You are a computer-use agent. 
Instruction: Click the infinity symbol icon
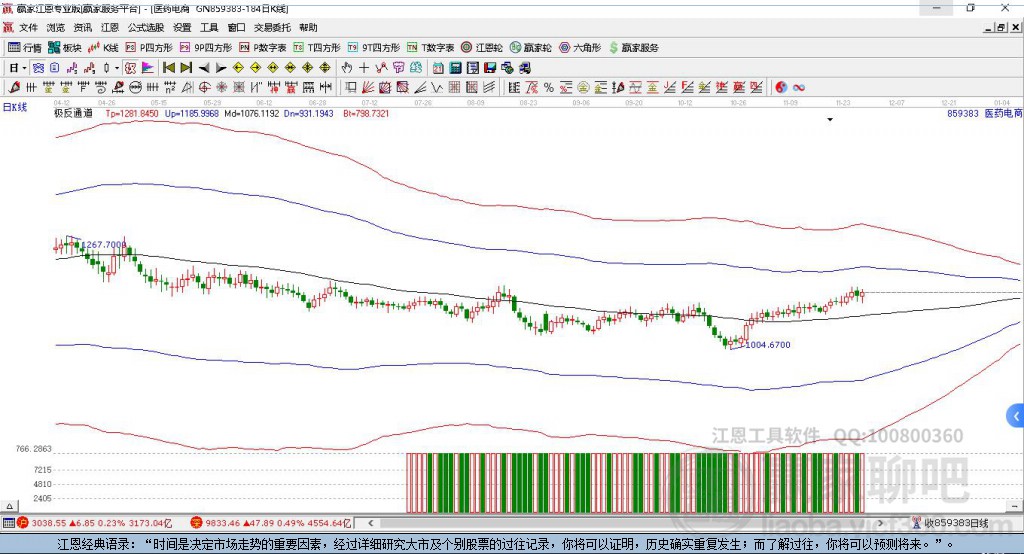click(799, 88)
